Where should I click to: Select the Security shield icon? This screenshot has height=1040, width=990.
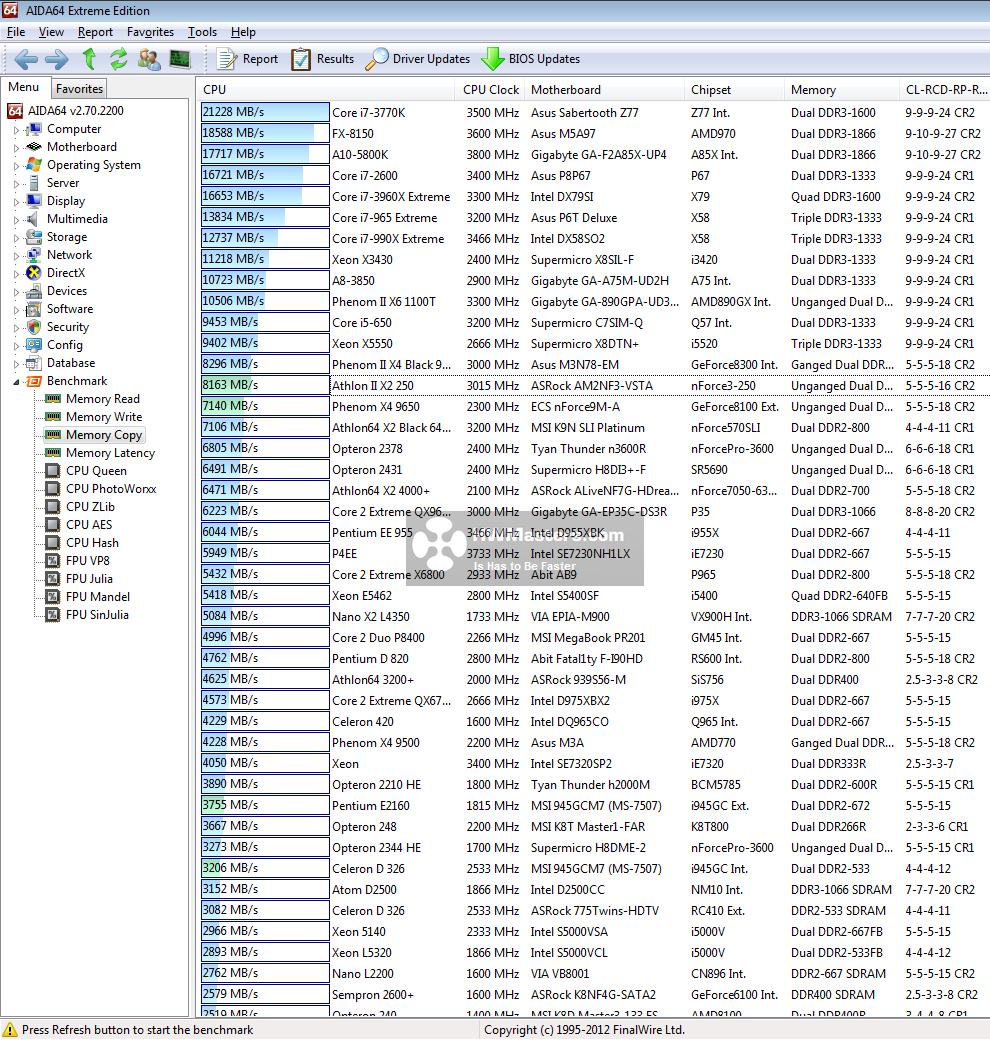tap(33, 327)
